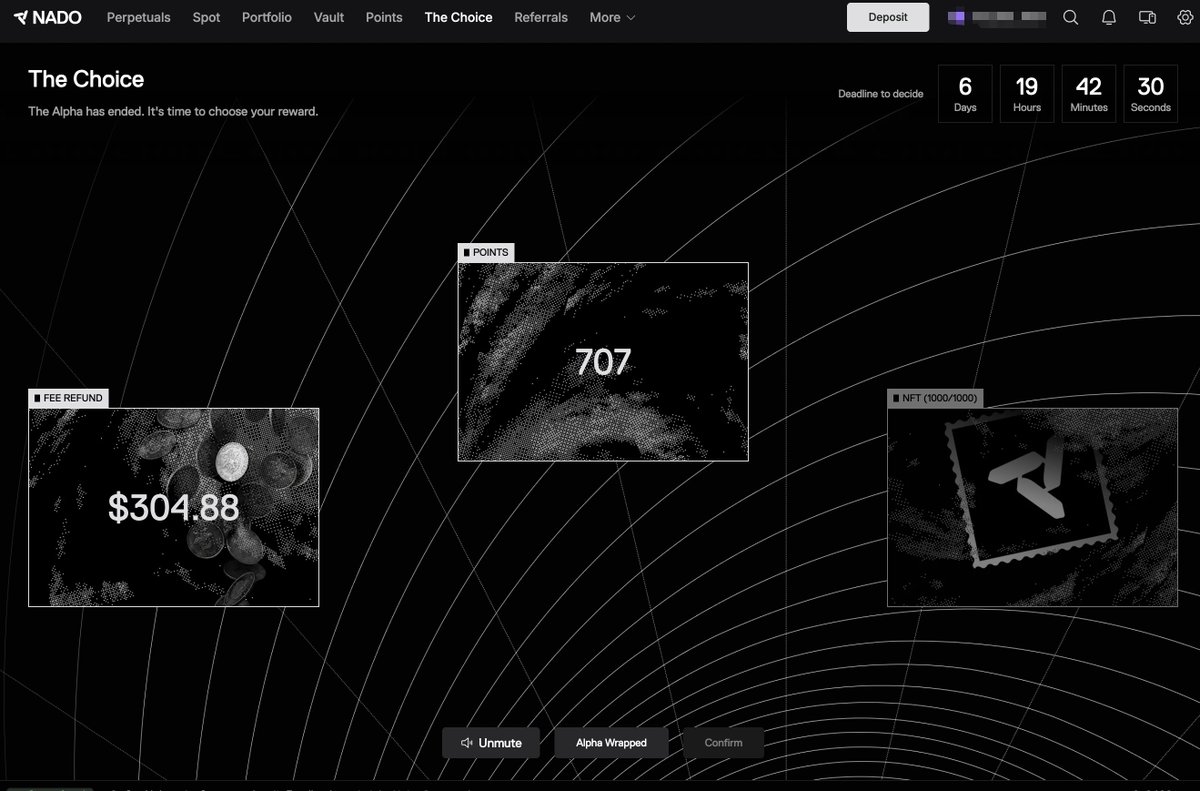
Task: Select the Points 707 card
Action: point(603,362)
